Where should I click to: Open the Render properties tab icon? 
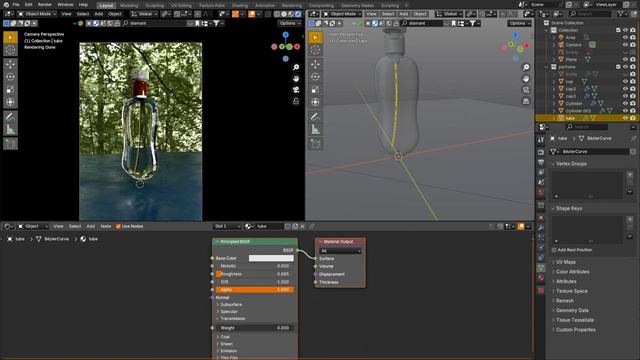point(541,152)
